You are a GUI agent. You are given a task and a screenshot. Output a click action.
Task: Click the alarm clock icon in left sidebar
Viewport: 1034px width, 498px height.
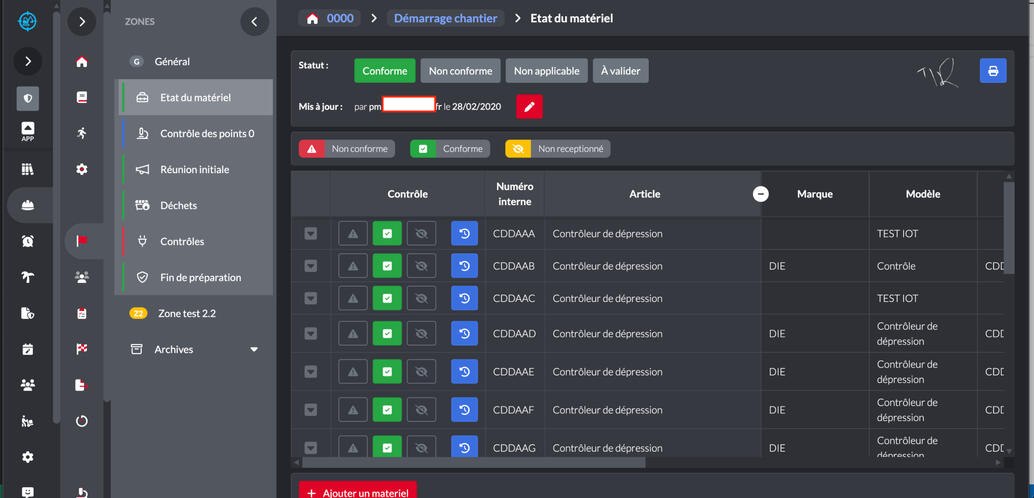27,241
